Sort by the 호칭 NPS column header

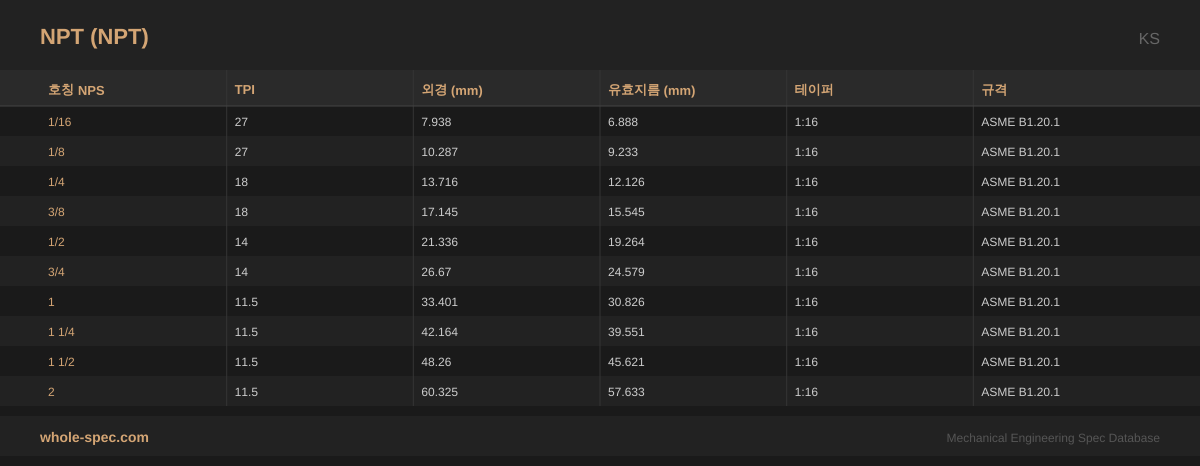[76, 90]
